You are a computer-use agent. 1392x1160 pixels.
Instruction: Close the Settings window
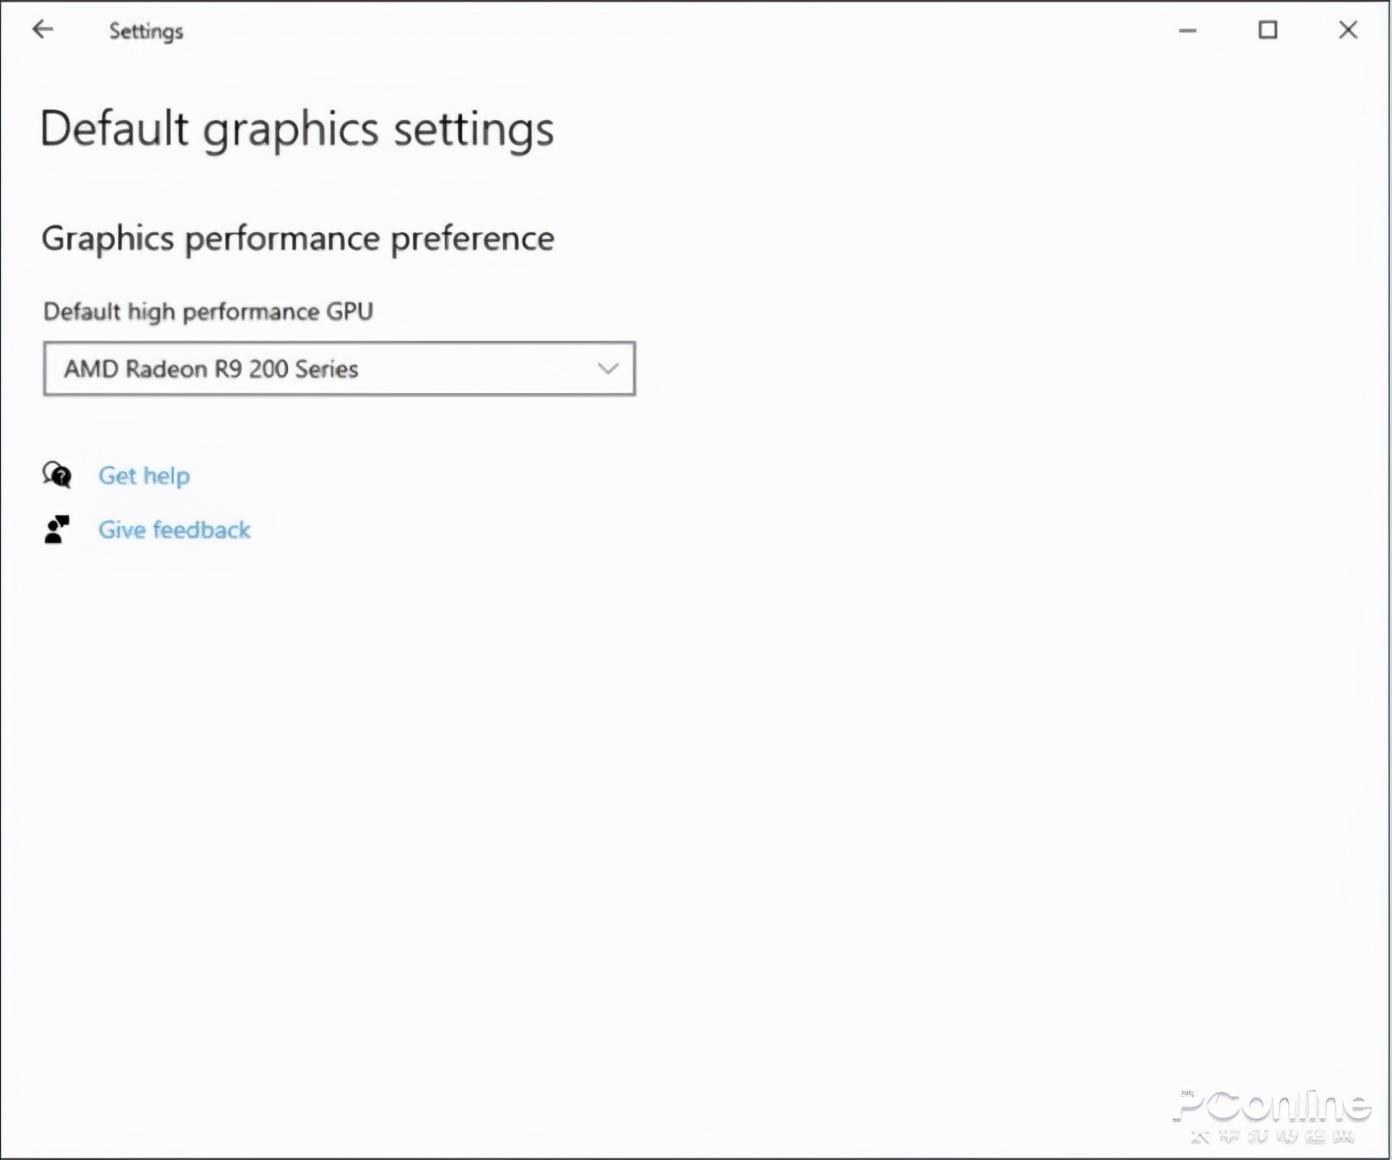(x=1347, y=30)
